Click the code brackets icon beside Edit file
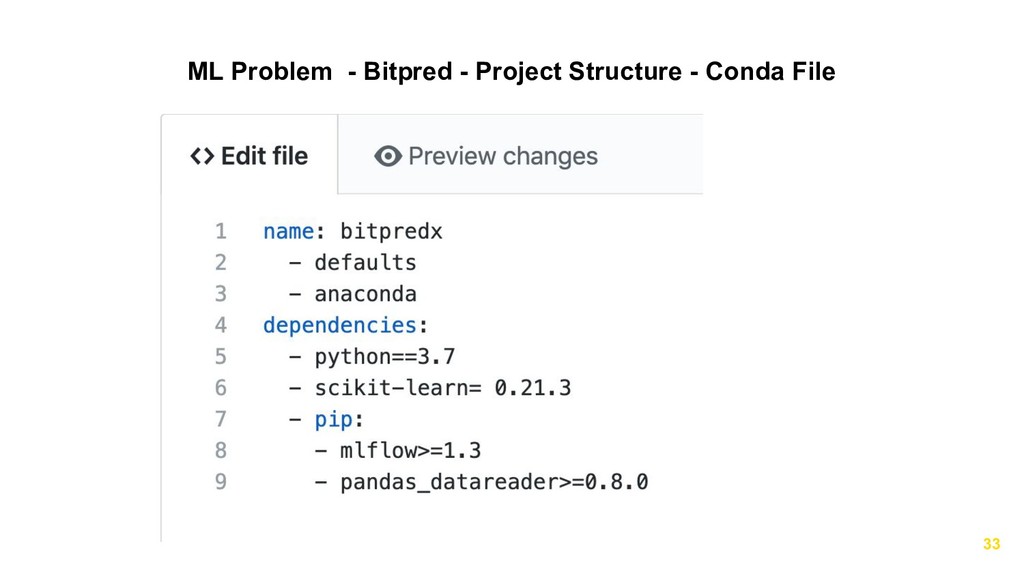This screenshot has height=576, width=1024. click(202, 156)
